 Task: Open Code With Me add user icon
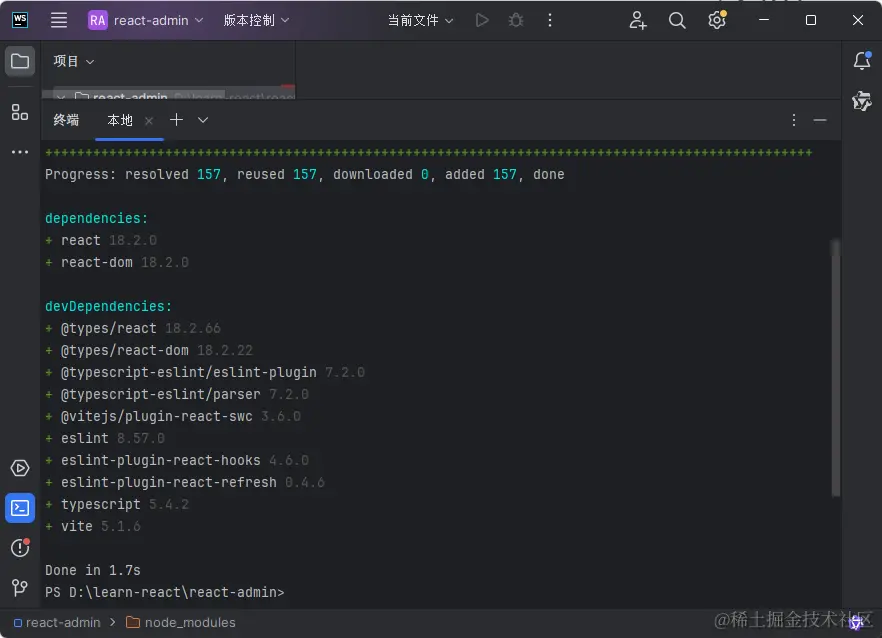pos(637,20)
